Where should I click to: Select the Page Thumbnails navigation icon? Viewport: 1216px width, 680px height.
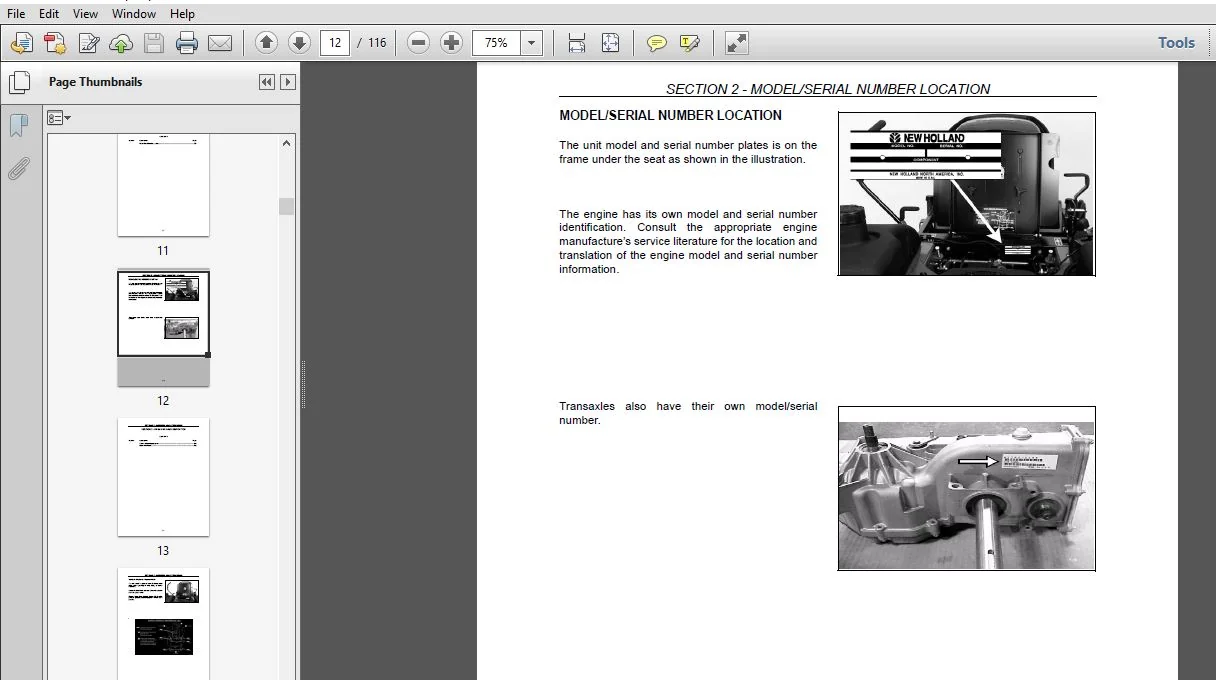pos(19,82)
